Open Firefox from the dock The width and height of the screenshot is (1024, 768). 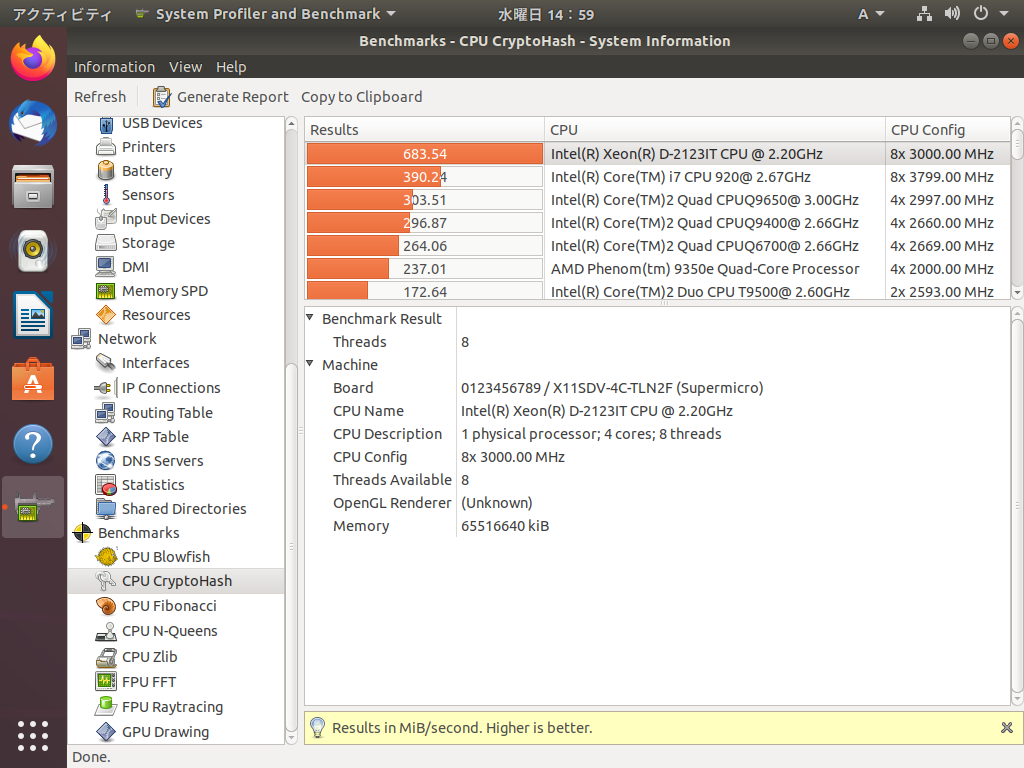33,58
